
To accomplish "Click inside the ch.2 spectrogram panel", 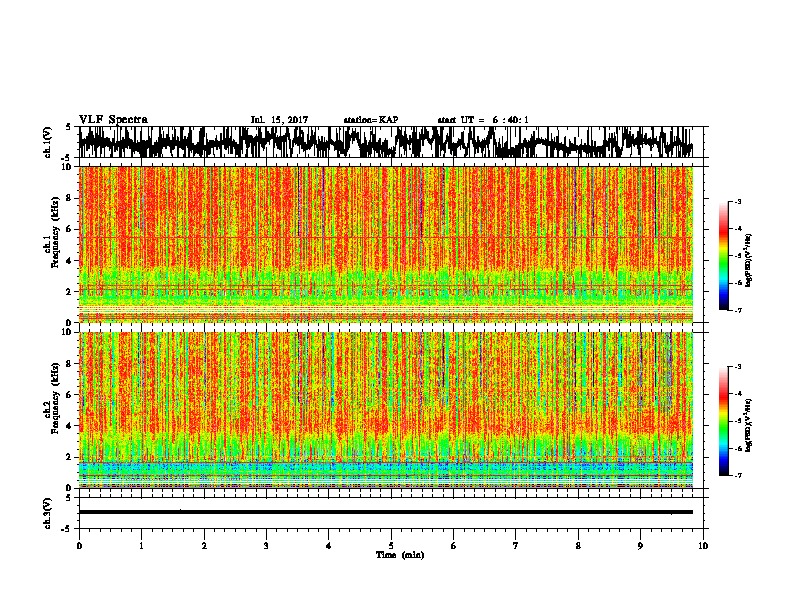I will point(386,410).
